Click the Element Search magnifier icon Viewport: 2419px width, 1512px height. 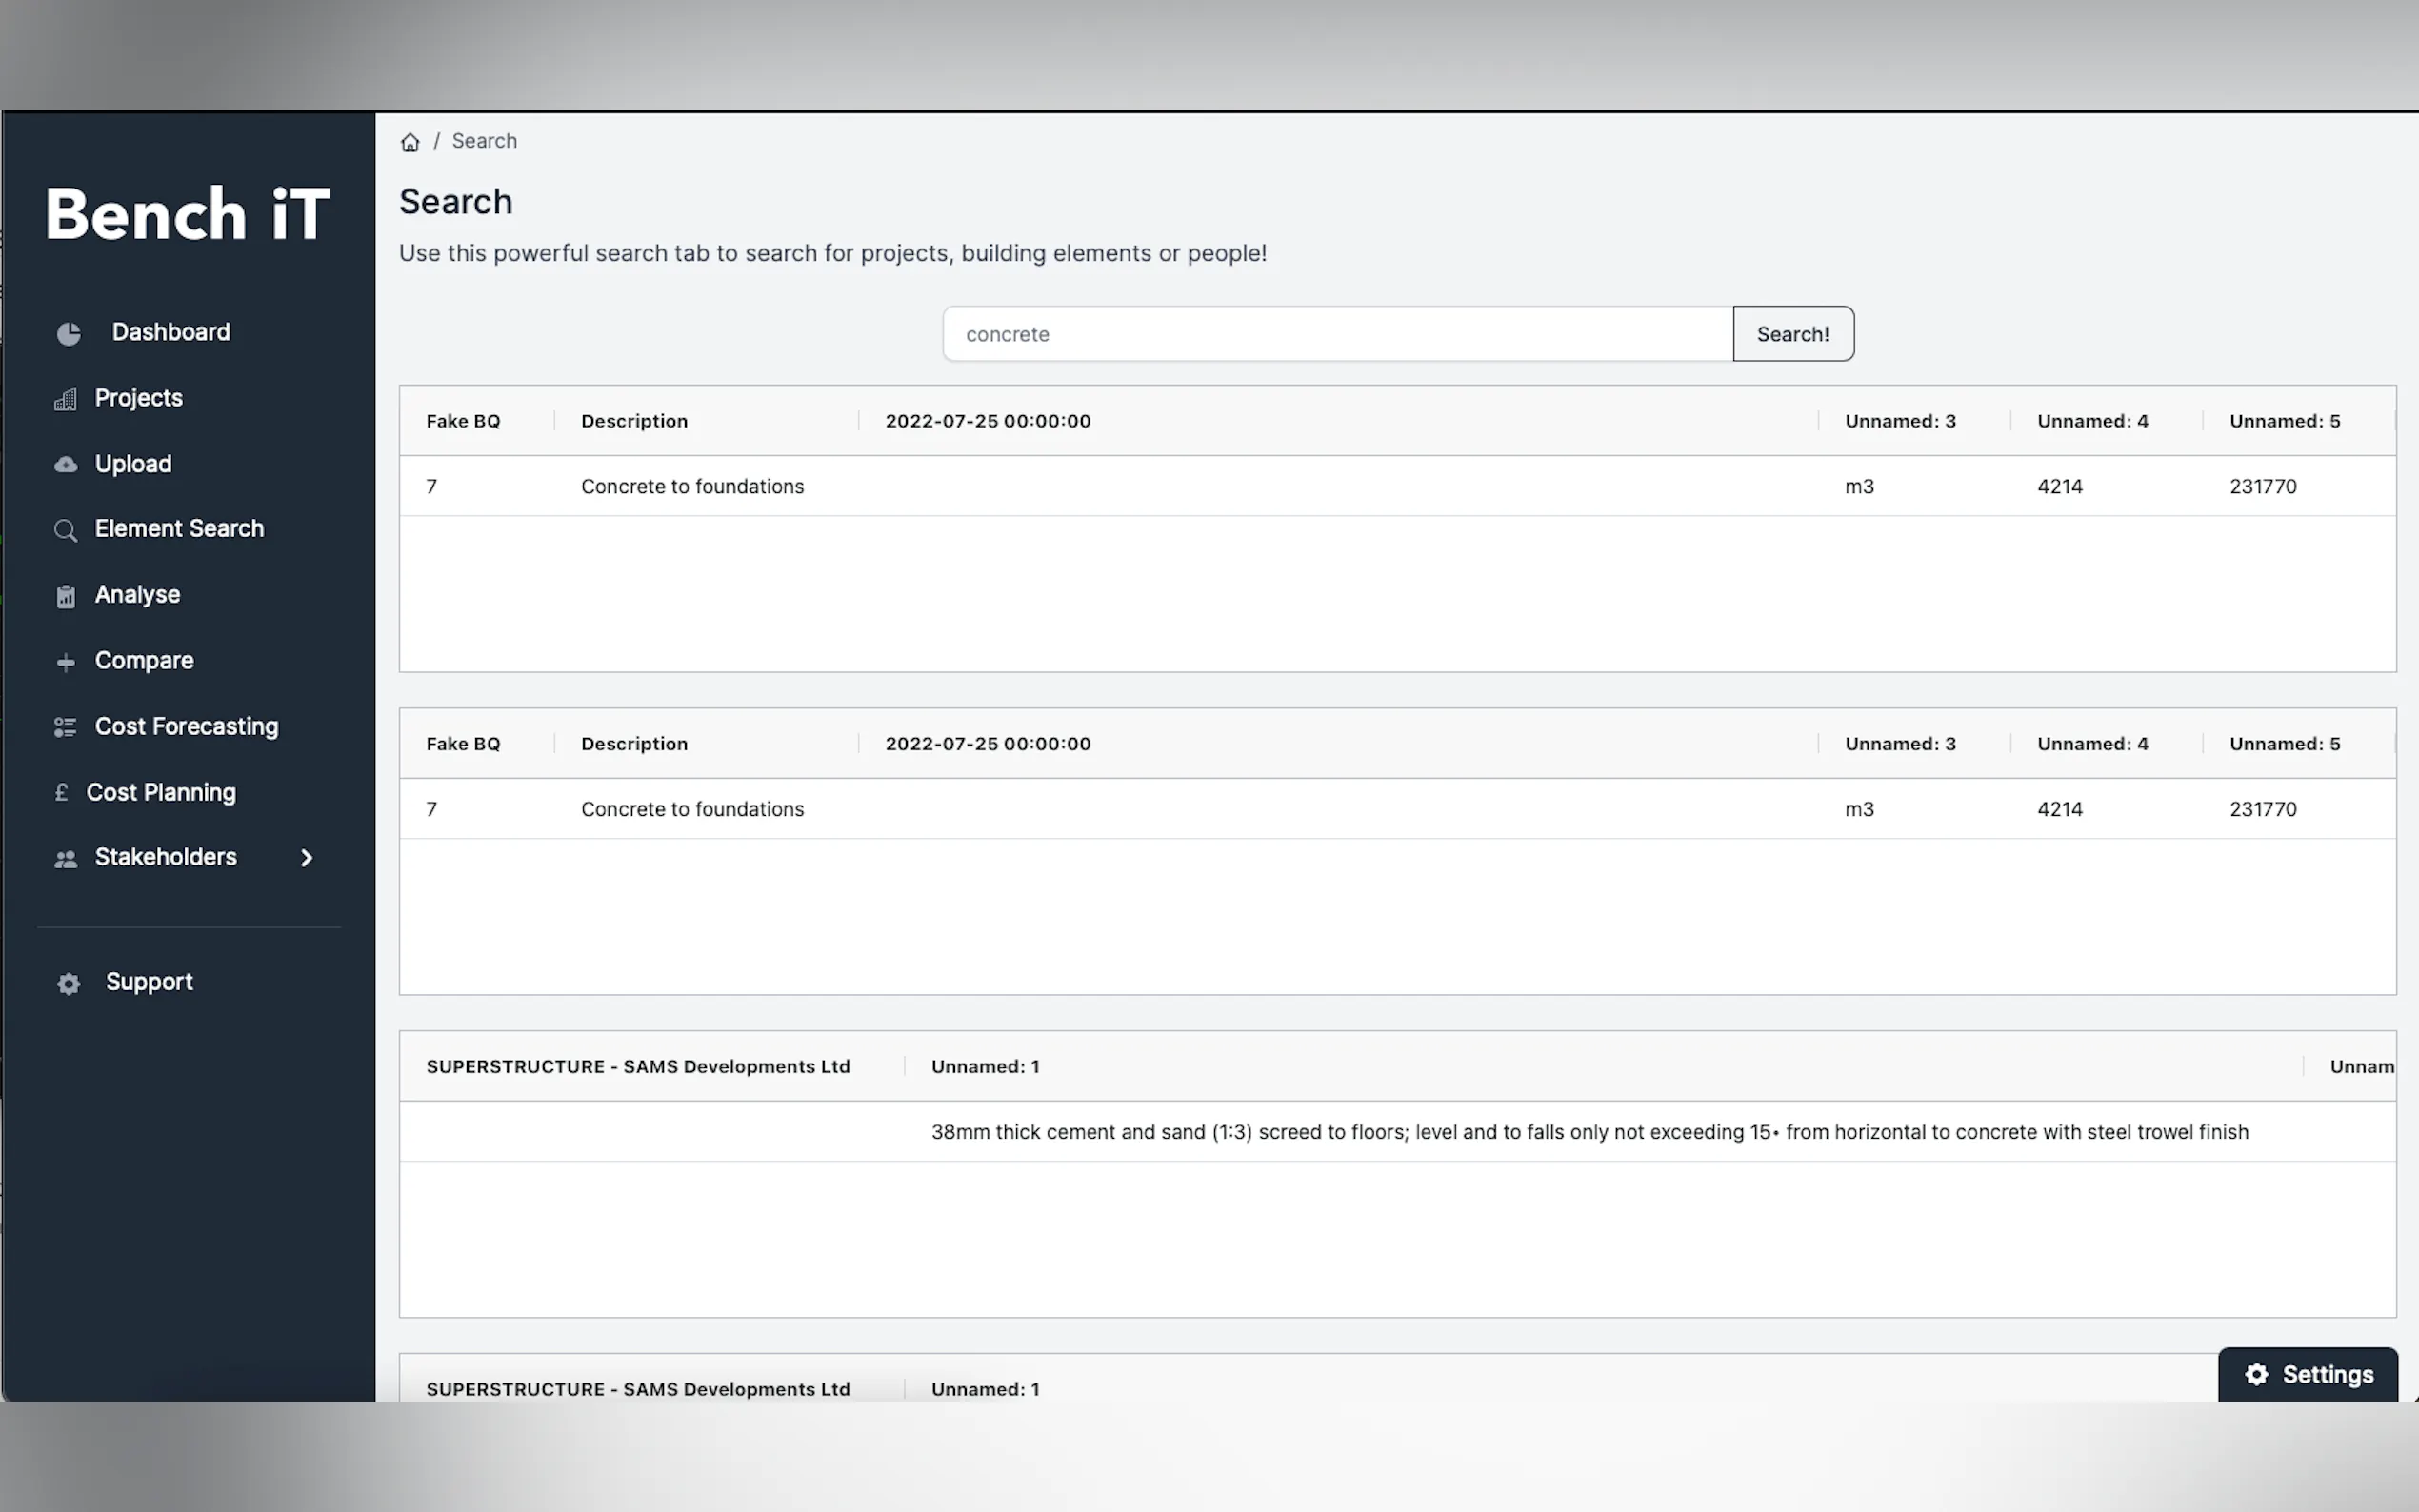65,530
